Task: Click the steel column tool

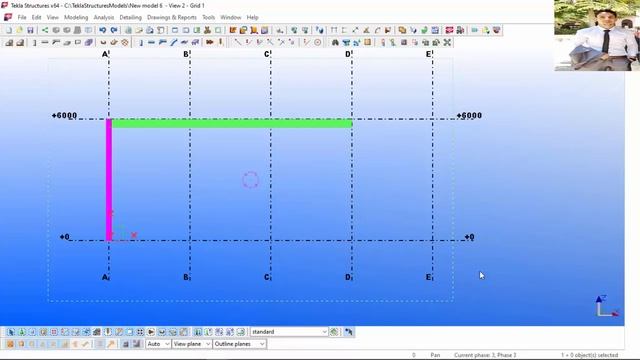Action: 34,42
